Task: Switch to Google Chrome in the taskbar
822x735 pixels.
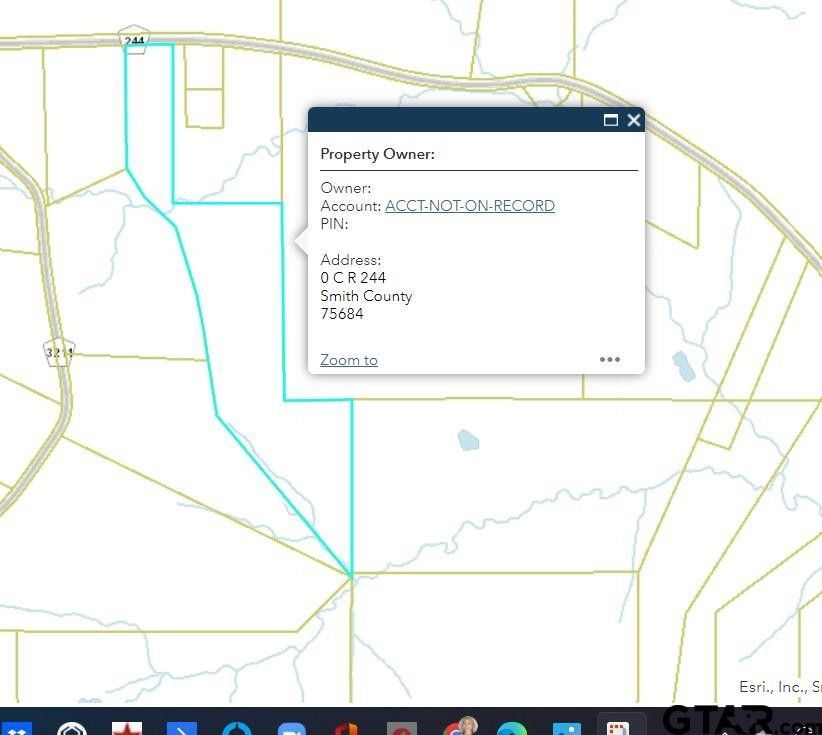Action: click(x=458, y=727)
